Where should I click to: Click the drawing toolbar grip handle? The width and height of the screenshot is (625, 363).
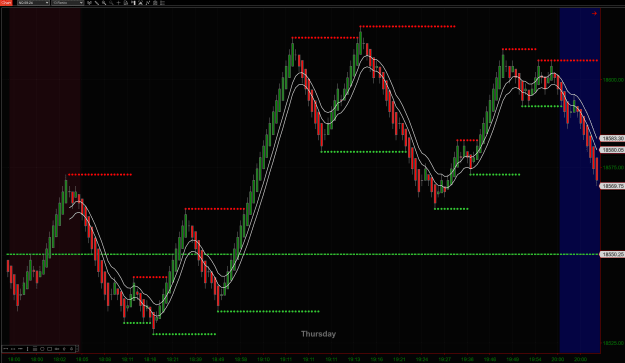(x=77, y=349)
